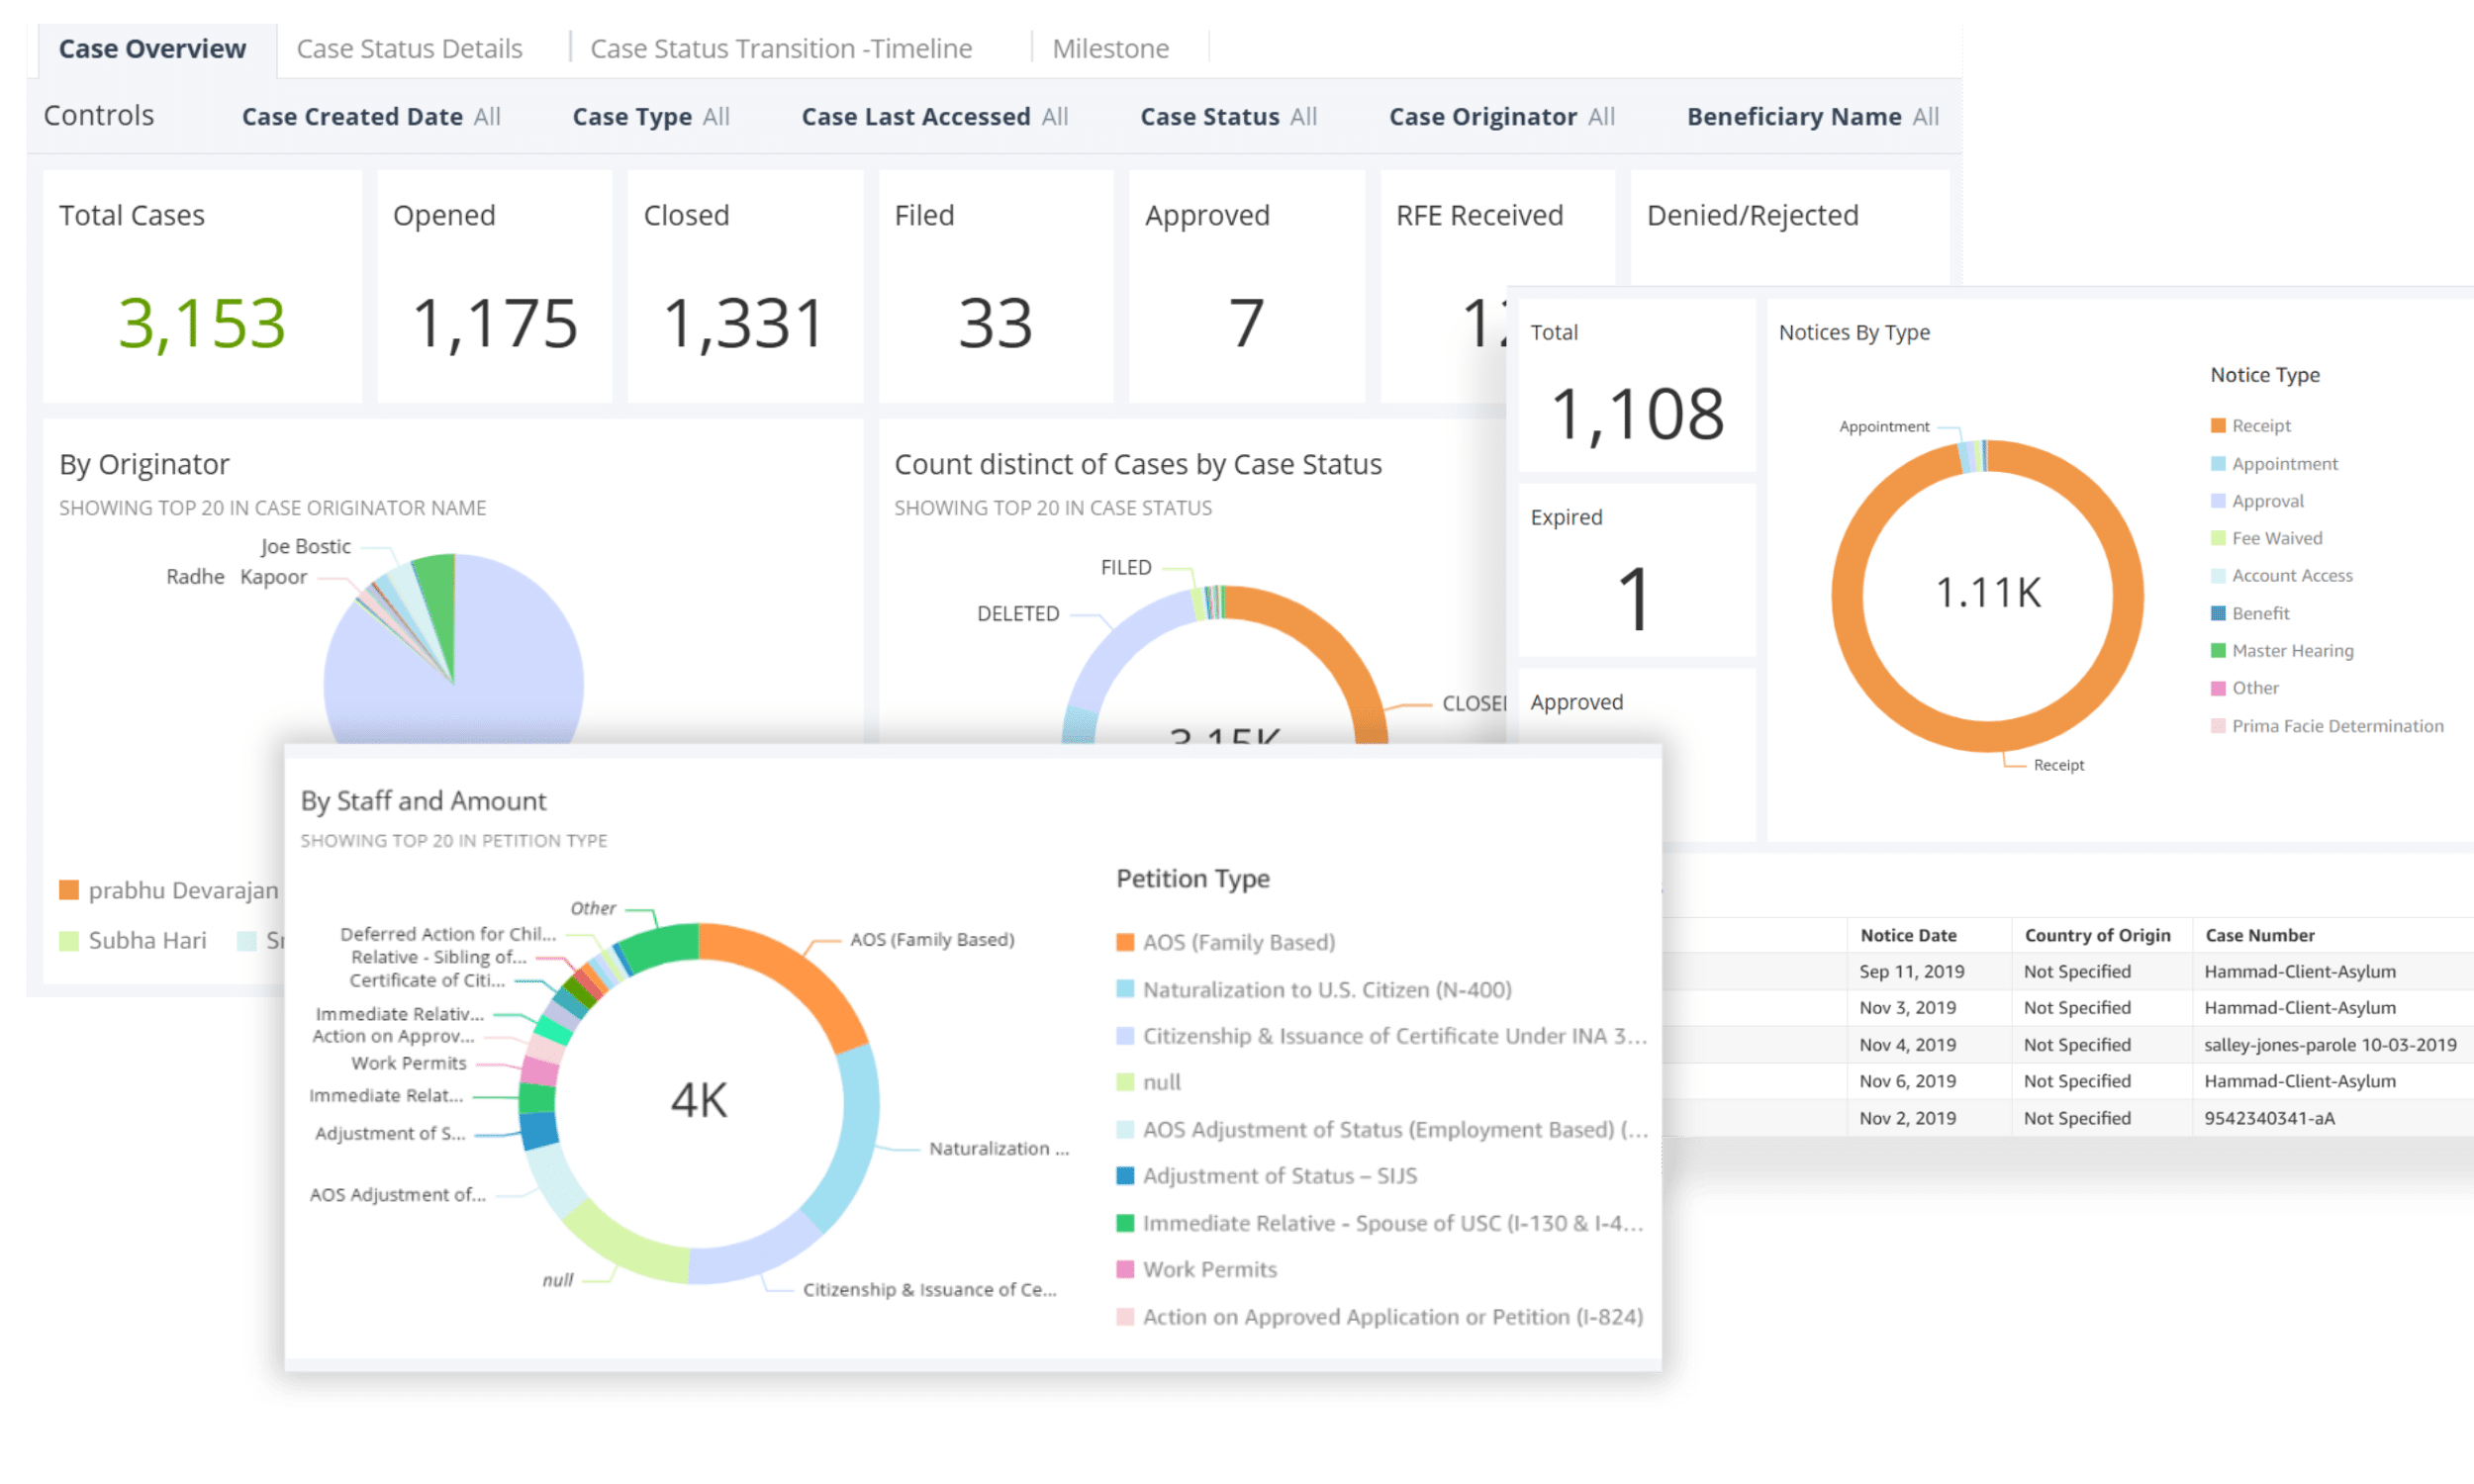This screenshot has width=2474, height=1484.
Task: Open the Case Created Date filter dropdown
Action: tap(371, 117)
